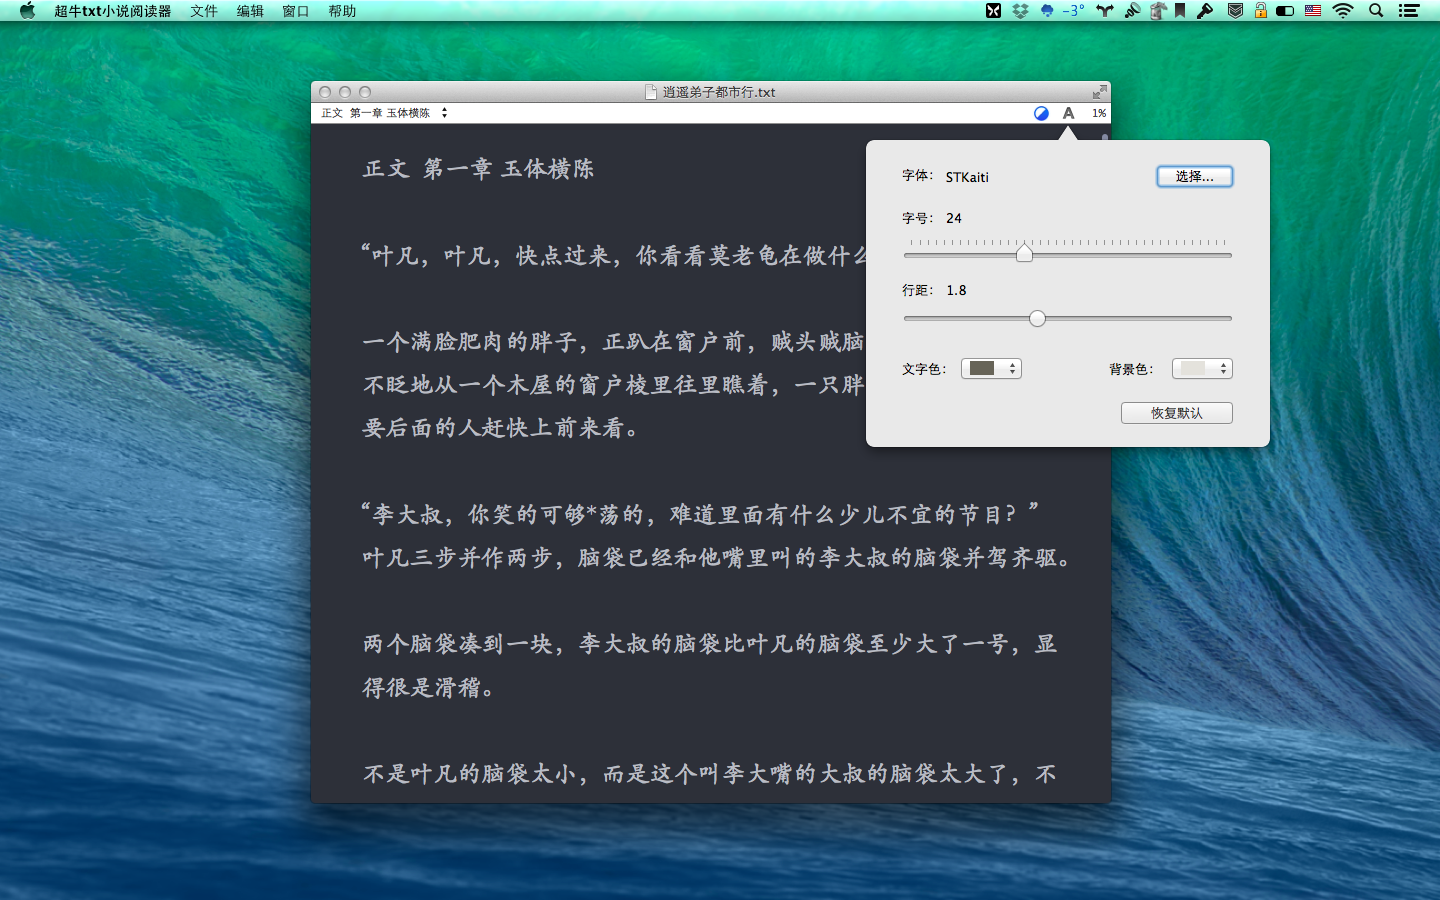
Task: Toggle the day/night theme icon
Action: tap(1041, 113)
